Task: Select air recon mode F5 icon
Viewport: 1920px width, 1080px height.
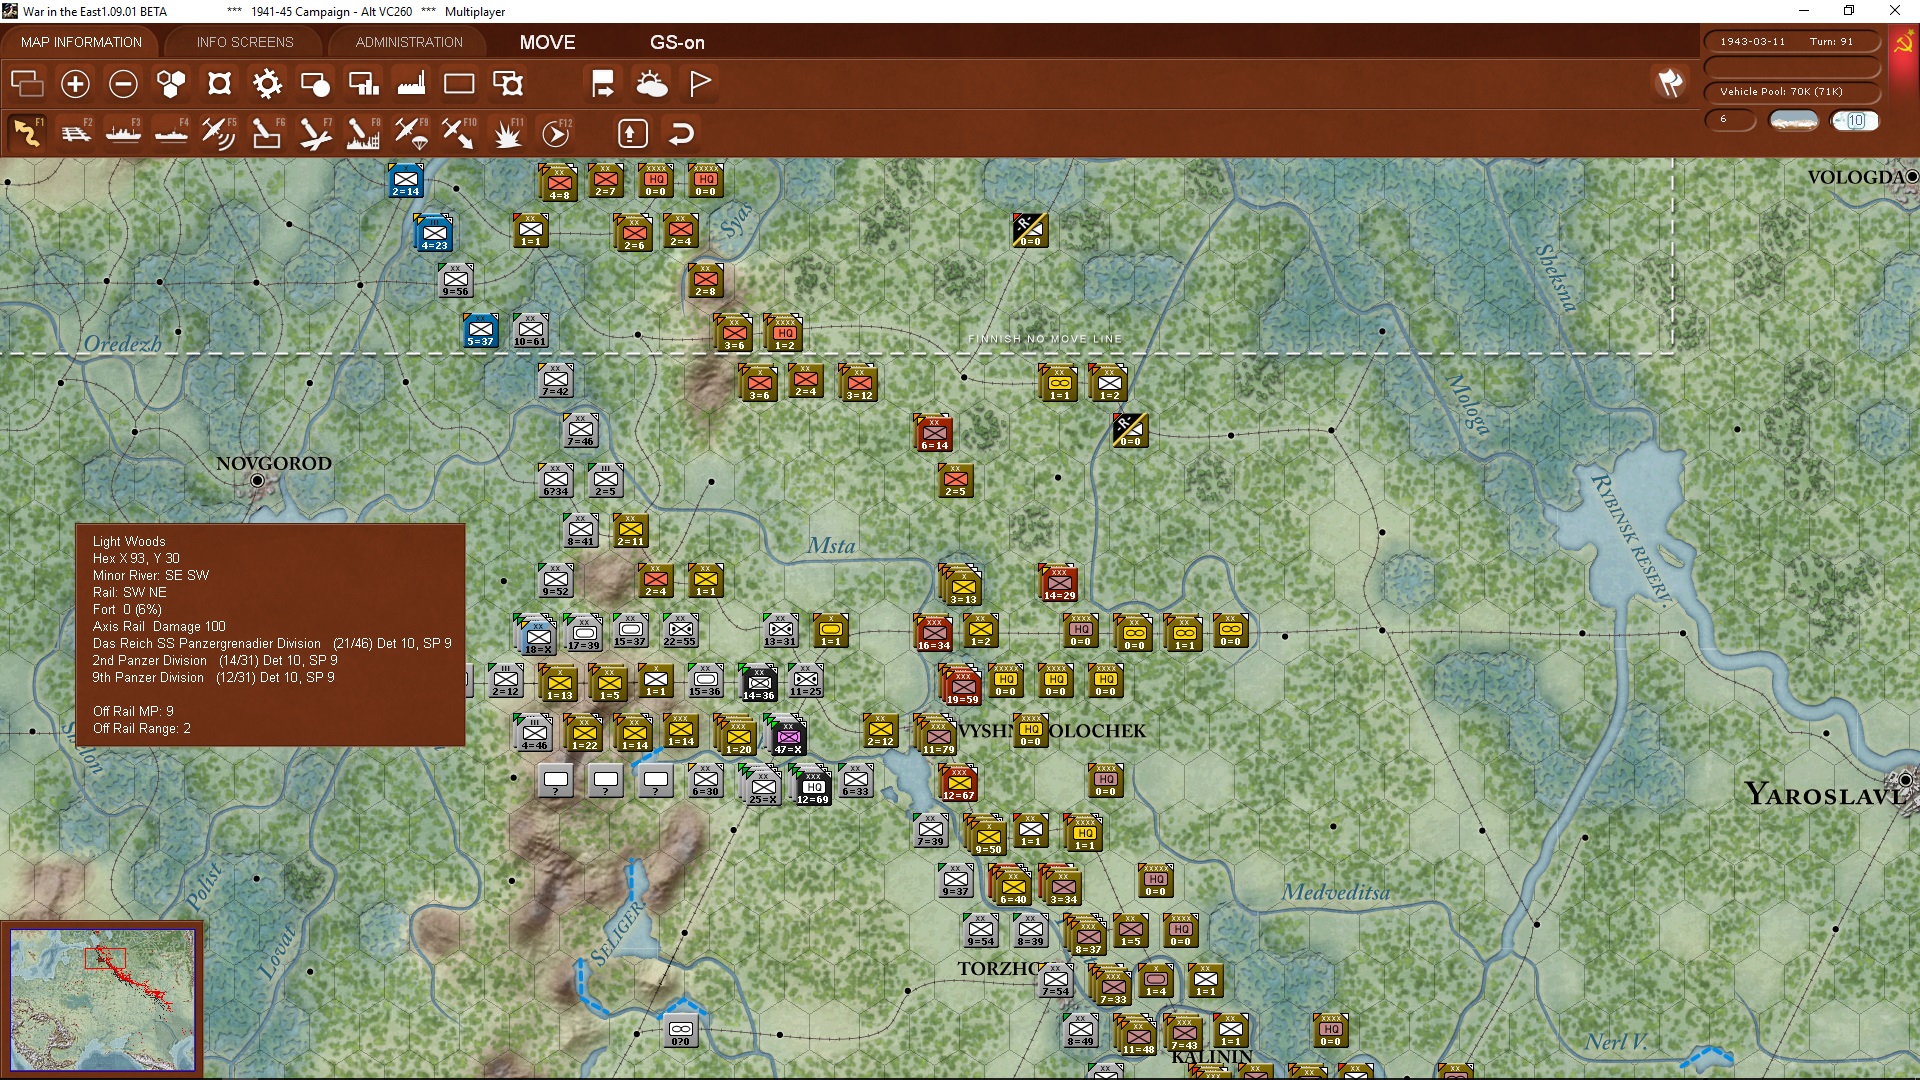Action: [x=219, y=133]
